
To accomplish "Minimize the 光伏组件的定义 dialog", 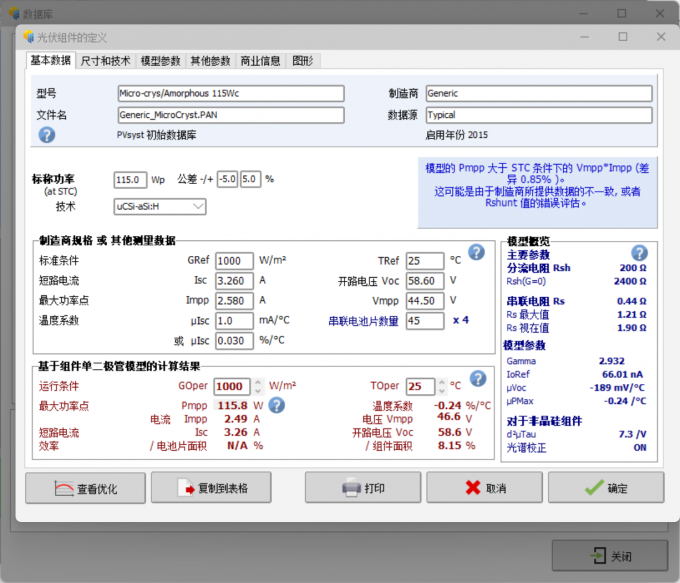I will (x=585, y=36).
